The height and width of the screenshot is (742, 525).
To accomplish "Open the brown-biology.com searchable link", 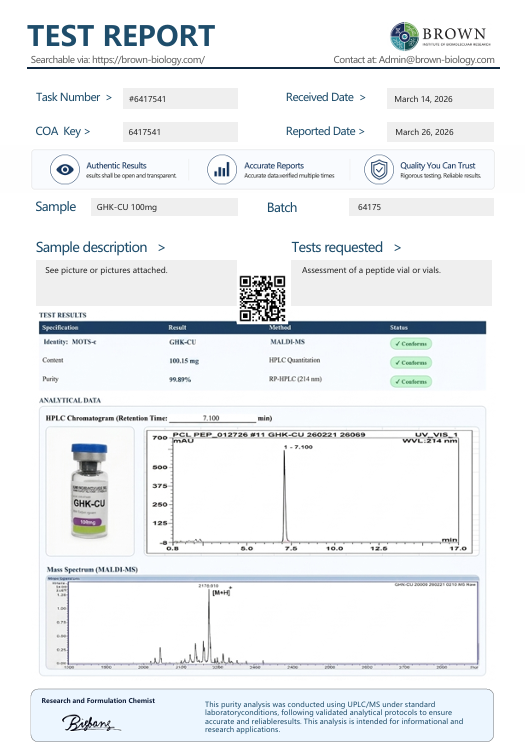I will click(x=148, y=60).
